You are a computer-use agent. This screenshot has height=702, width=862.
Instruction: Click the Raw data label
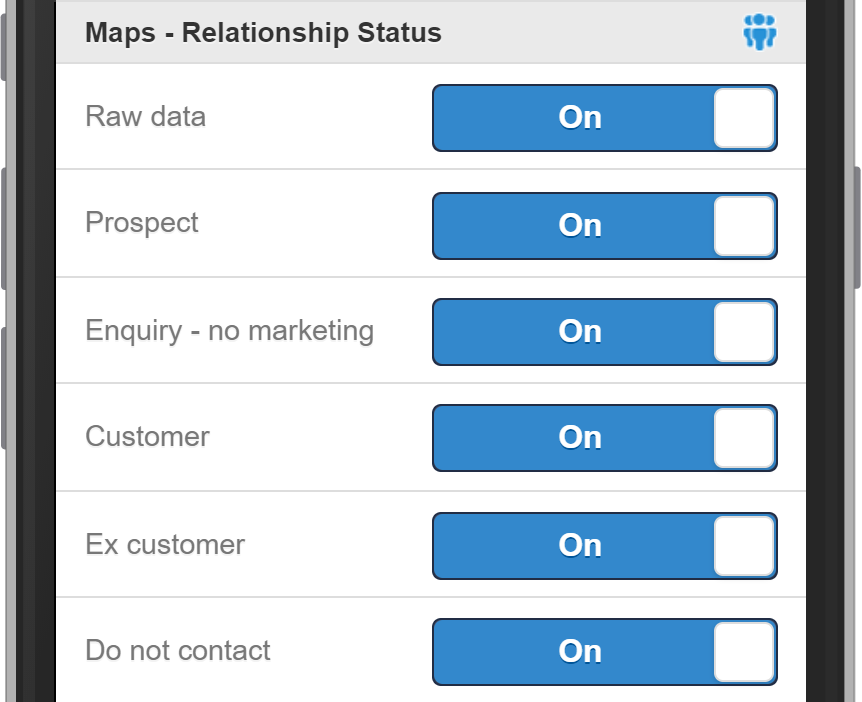pyautogui.click(x=145, y=117)
